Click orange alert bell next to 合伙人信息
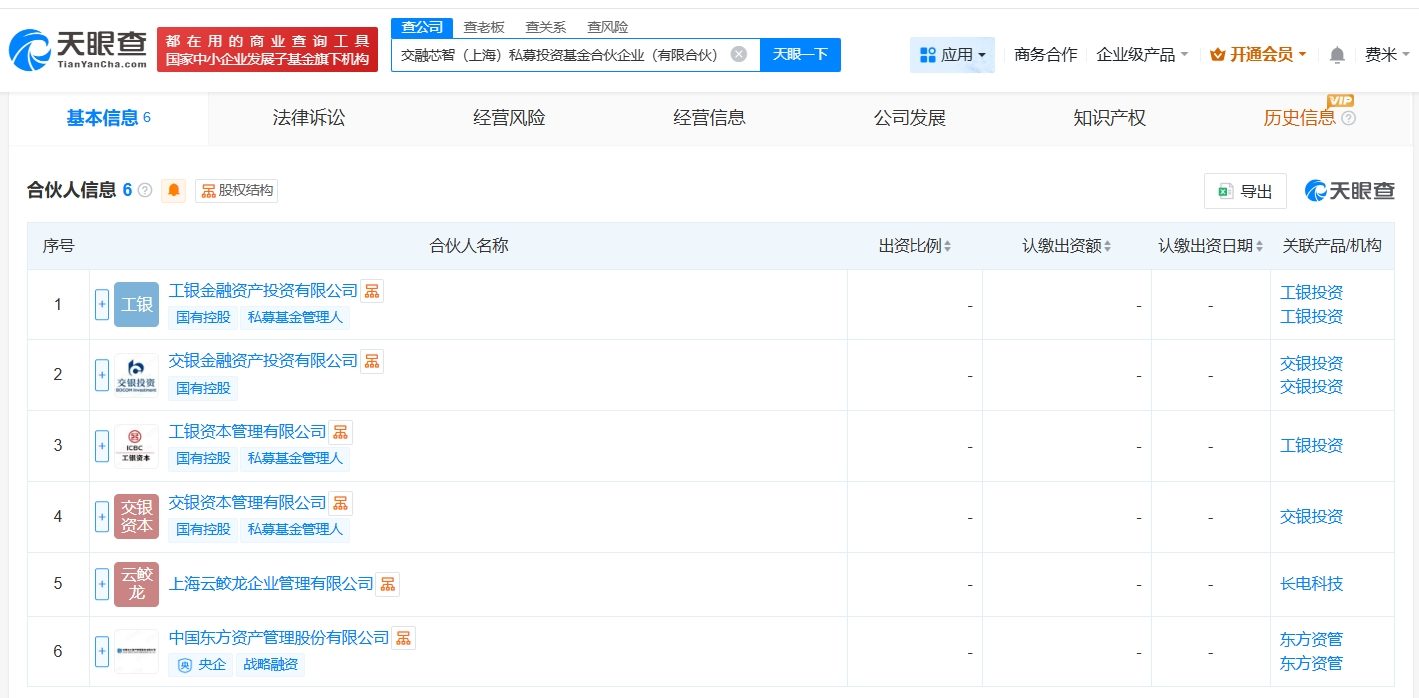The width and height of the screenshot is (1419, 698). pos(175,190)
